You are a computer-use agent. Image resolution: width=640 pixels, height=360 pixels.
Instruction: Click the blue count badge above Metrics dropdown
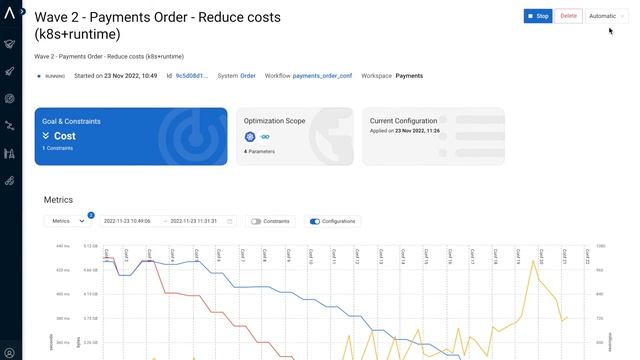pyautogui.click(x=91, y=215)
